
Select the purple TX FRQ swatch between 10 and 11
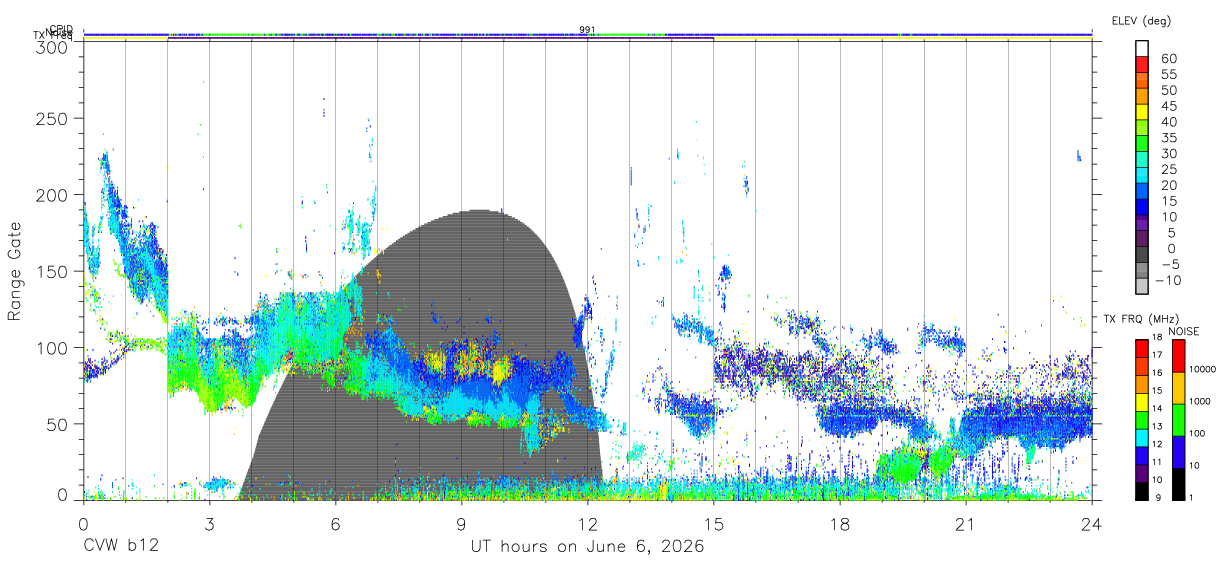tap(1141, 472)
